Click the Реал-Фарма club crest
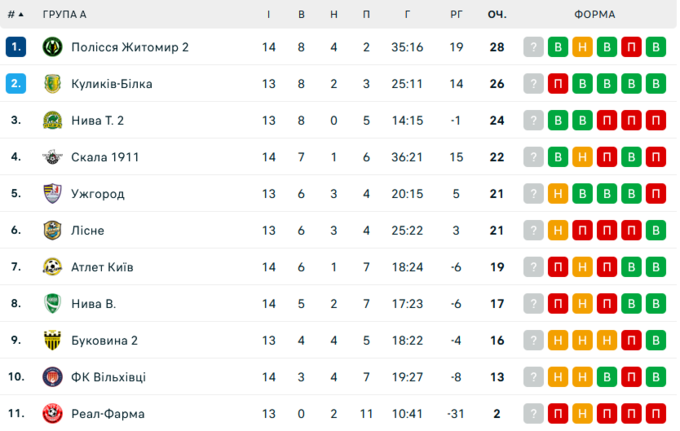The height and width of the screenshot is (431, 680). (53, 413)
